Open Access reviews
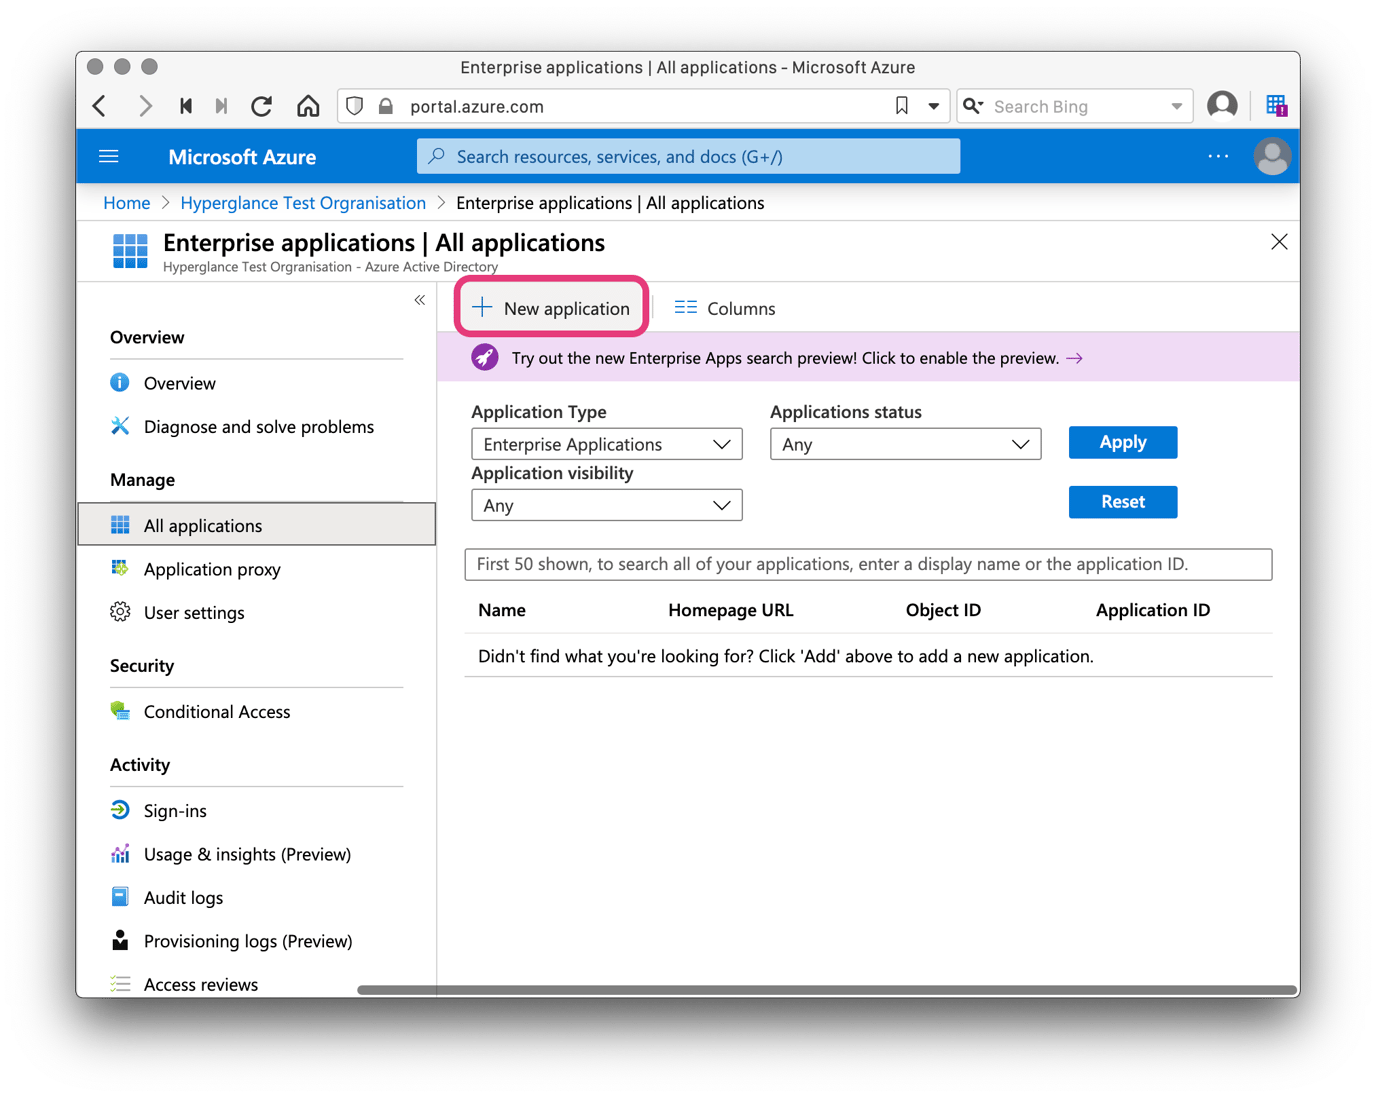Screen dimensions: 1376x1098 click(200, 984)
